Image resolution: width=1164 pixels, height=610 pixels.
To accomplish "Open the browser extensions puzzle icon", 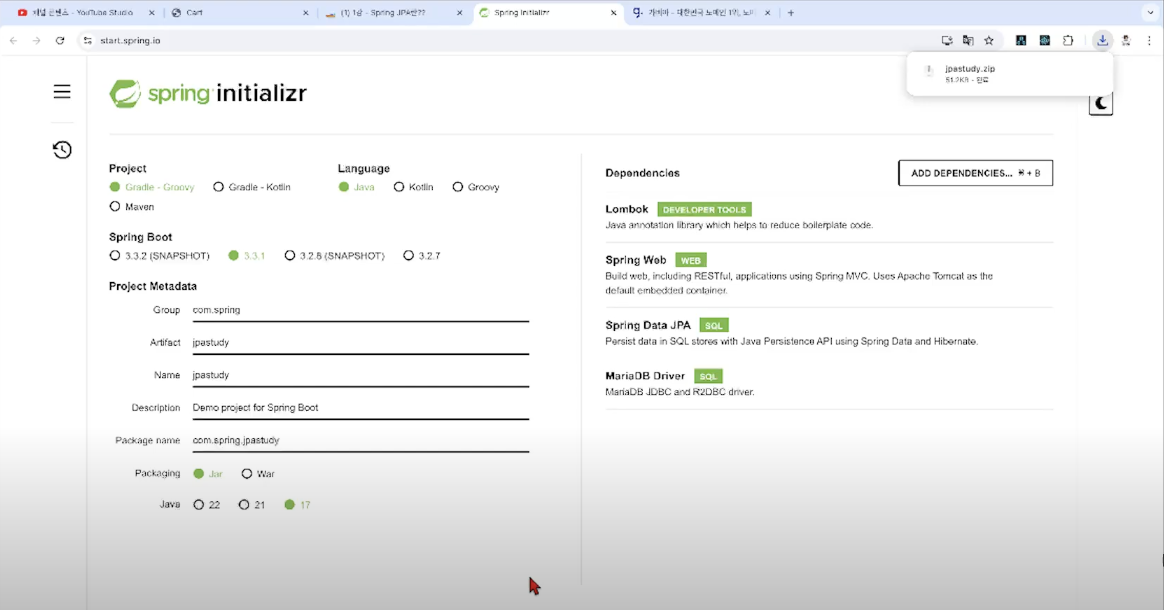I will pos(1068,41).
